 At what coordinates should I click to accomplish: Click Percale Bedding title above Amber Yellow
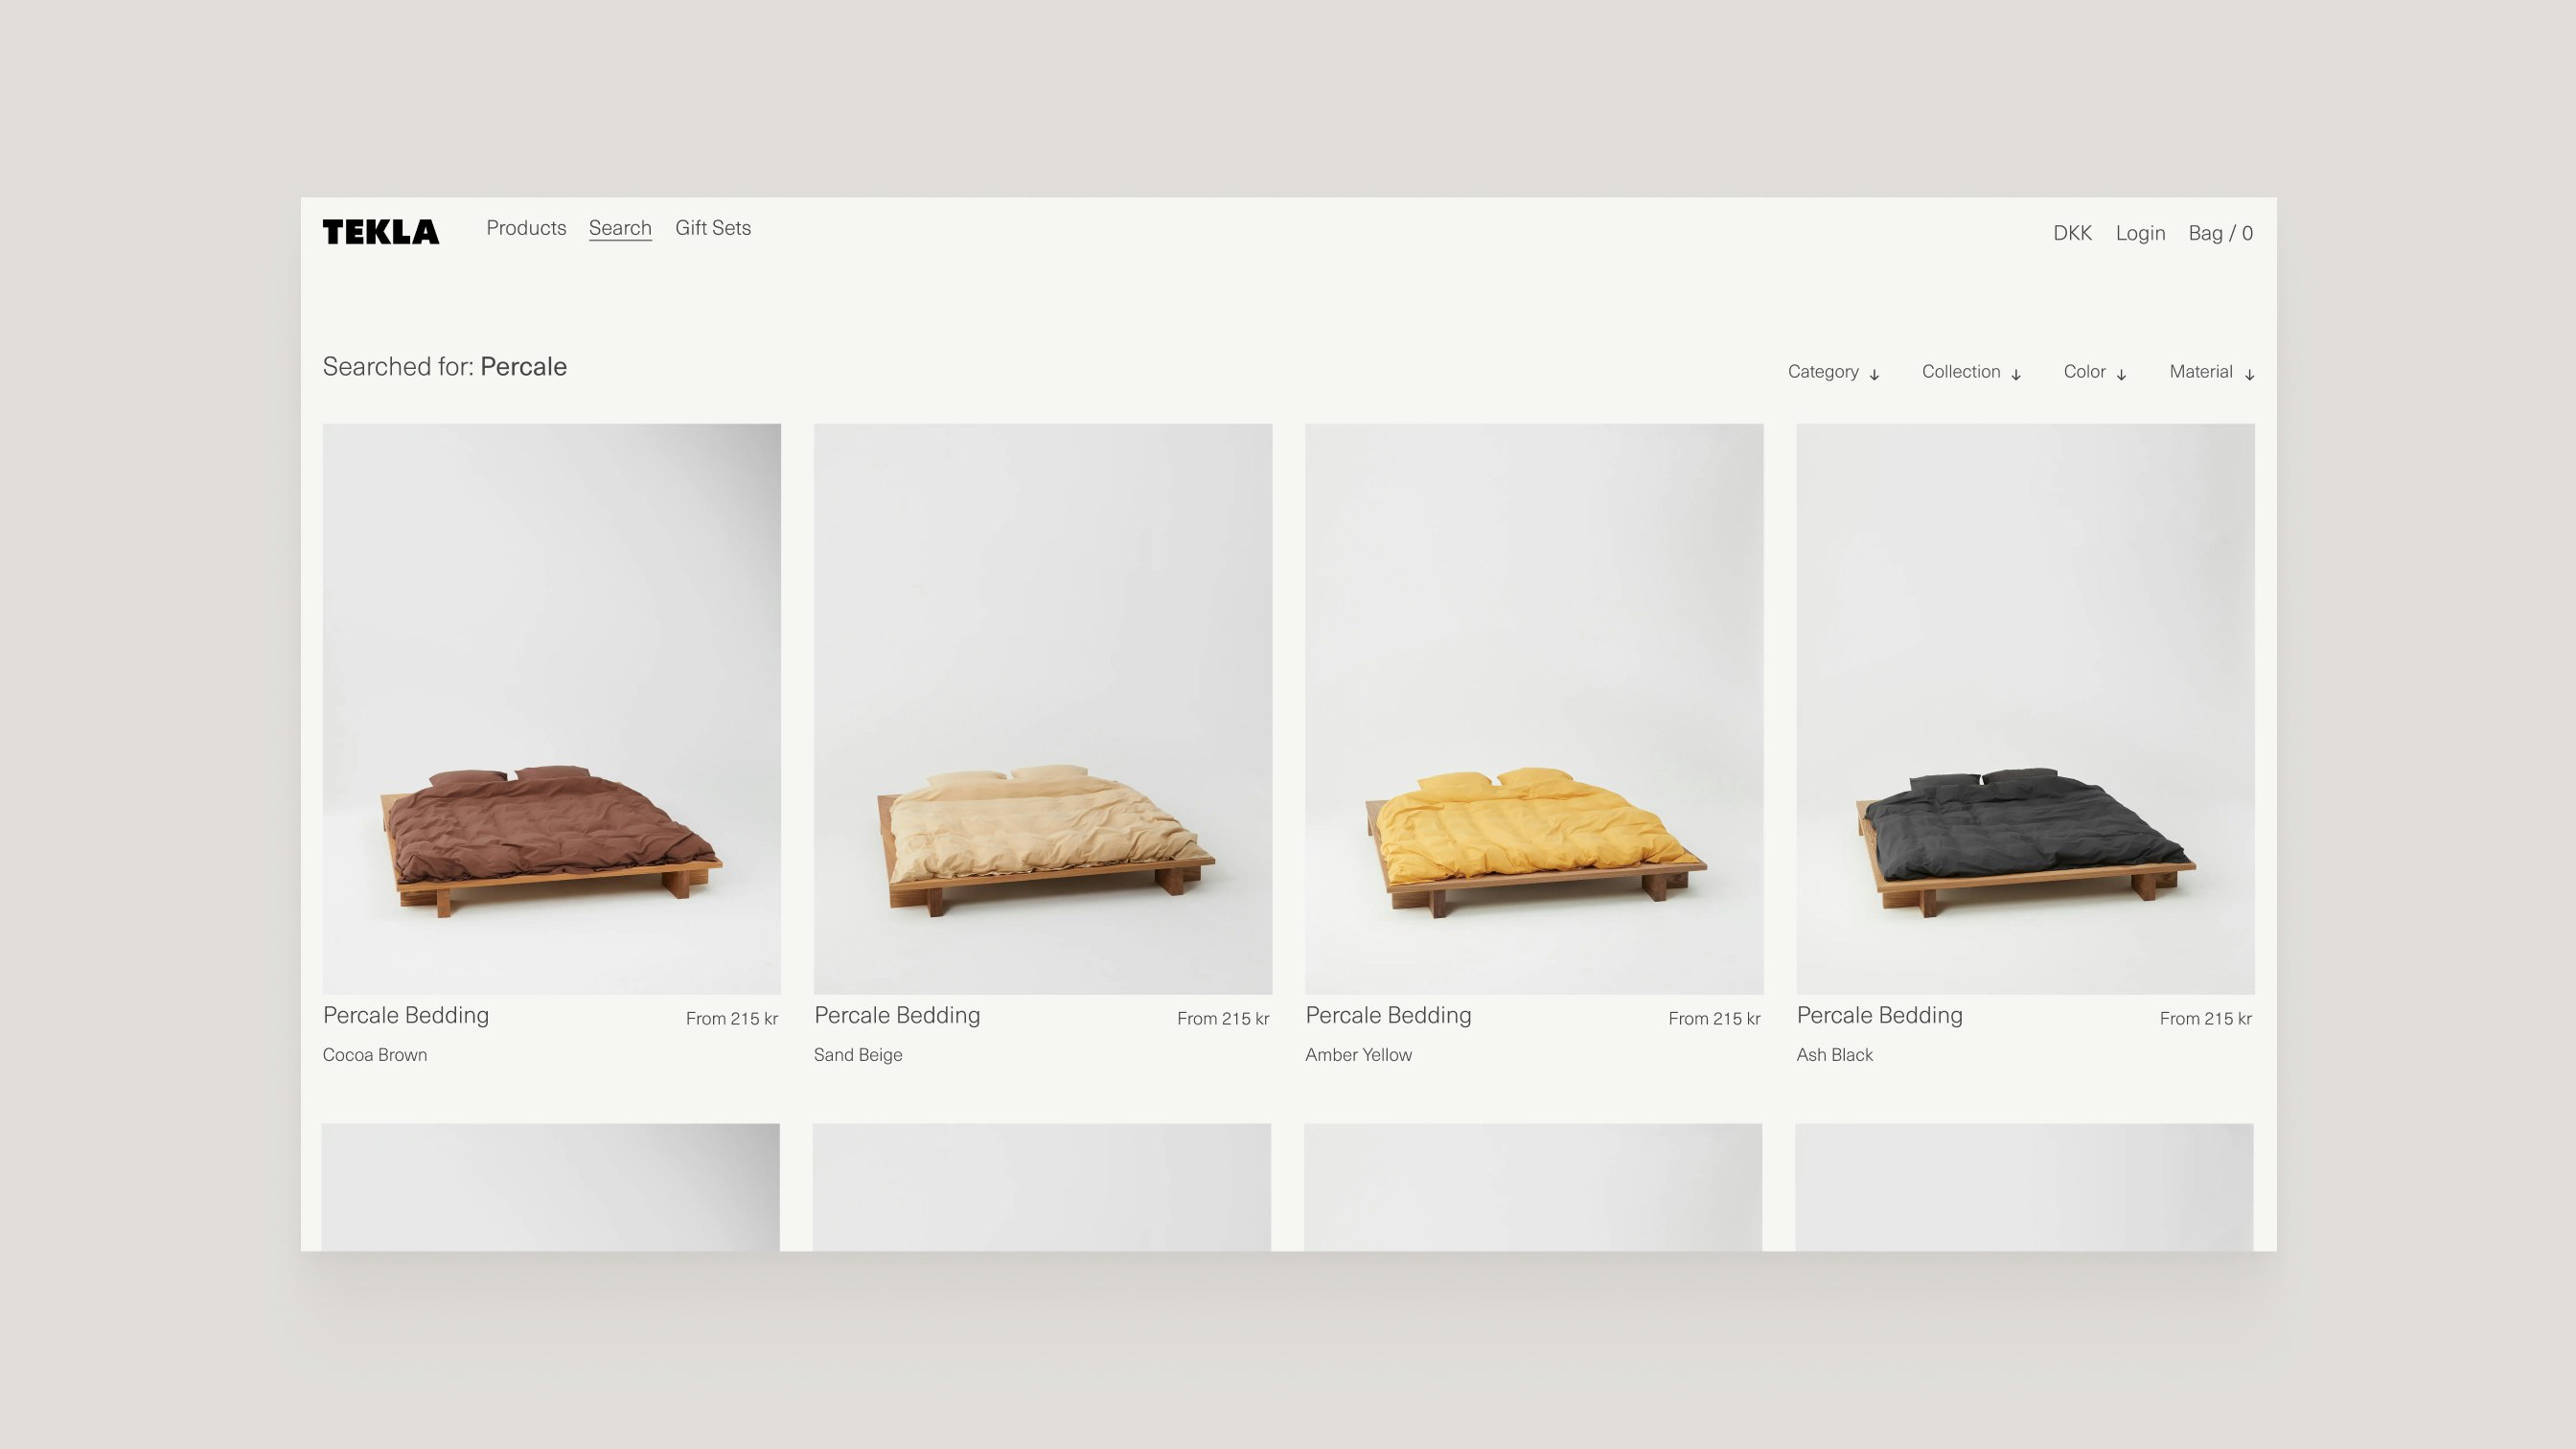click(1388, 1016)
